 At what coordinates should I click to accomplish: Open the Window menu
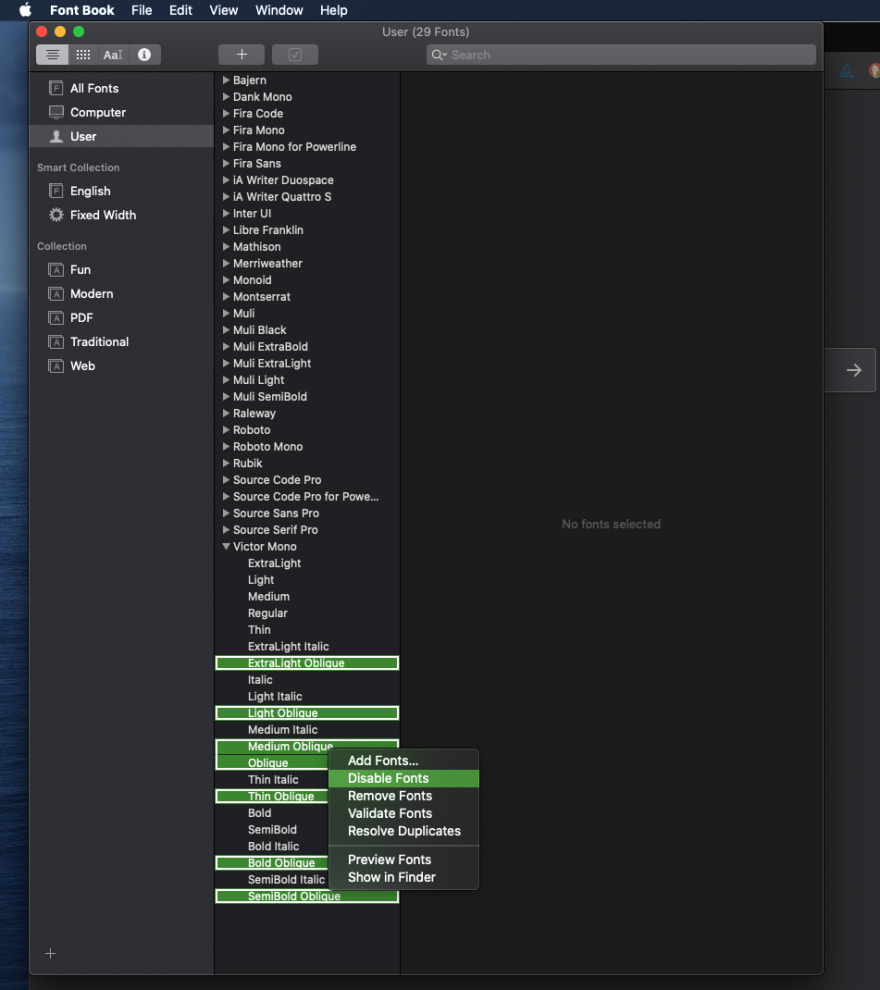279,10
